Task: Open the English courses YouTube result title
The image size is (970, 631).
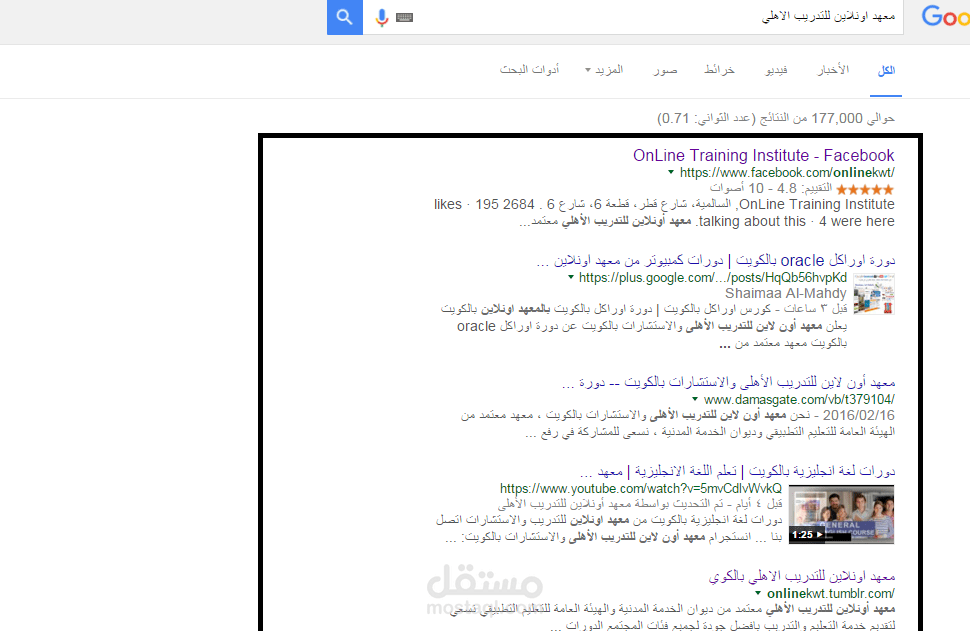Action: click(x=737, y=471)
